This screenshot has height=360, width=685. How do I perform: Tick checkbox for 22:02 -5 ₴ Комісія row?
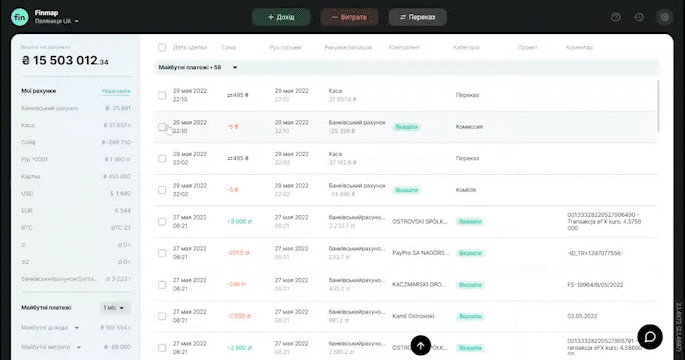pos(162,190)
